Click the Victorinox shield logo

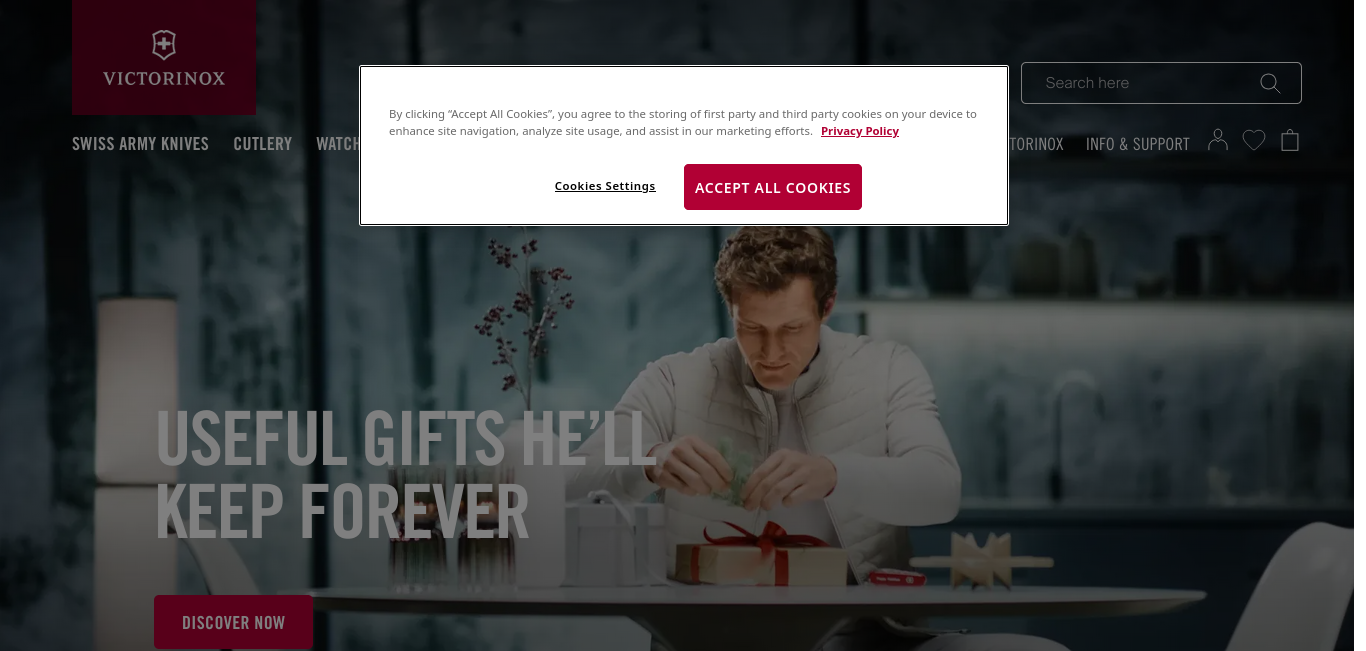[164, 45]
